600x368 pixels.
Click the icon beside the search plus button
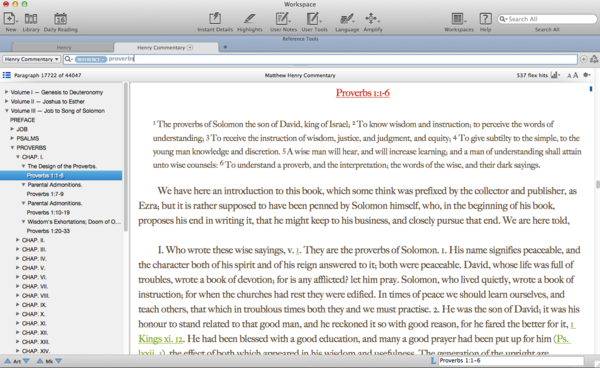[594, 59]
